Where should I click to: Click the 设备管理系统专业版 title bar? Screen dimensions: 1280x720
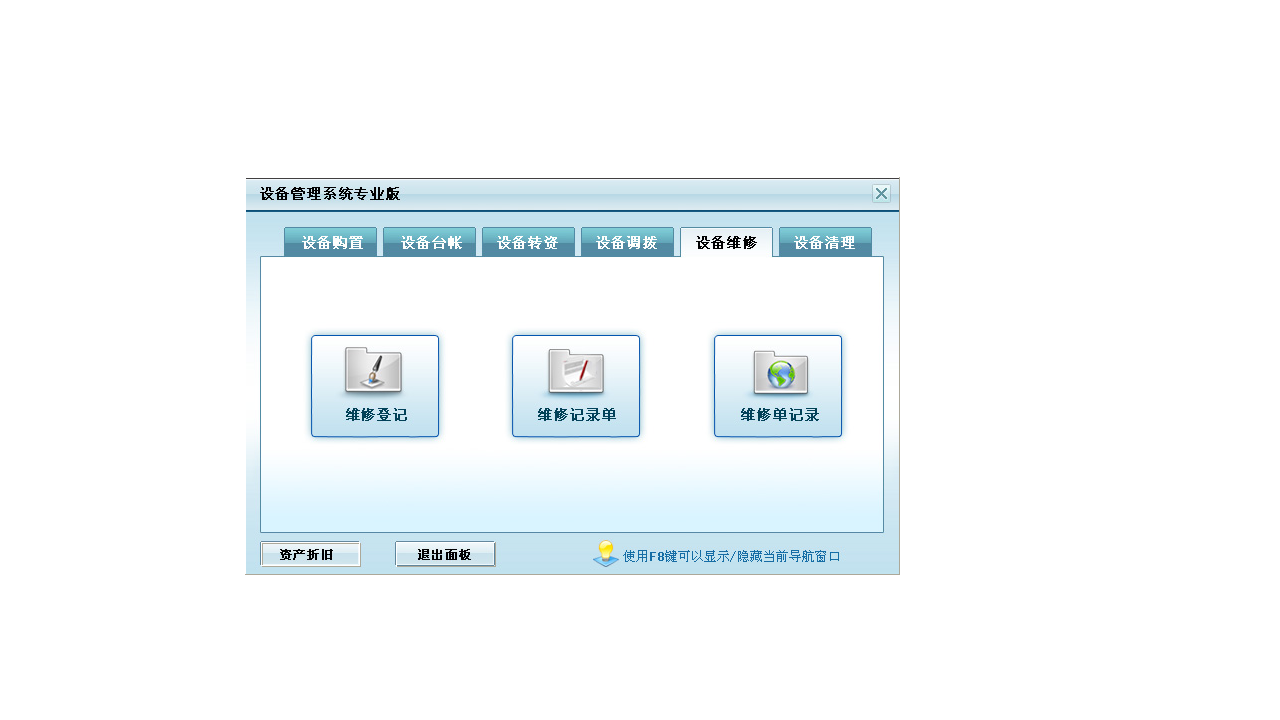coord(330,193)
